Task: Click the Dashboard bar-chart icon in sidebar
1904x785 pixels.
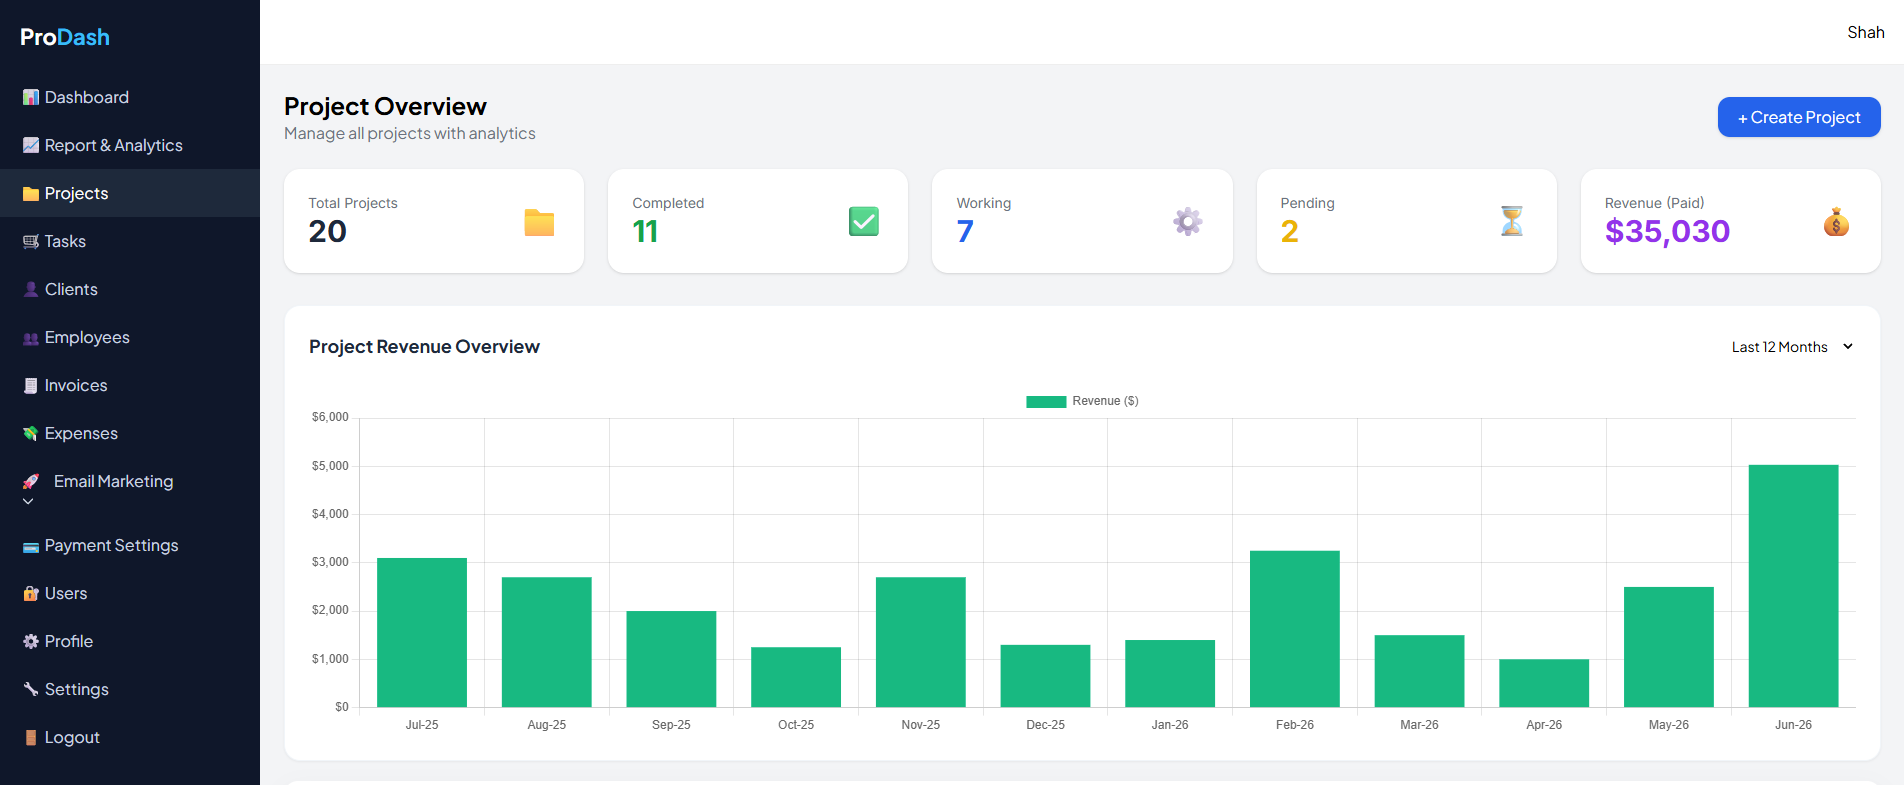Action: (x=31, y=97)
